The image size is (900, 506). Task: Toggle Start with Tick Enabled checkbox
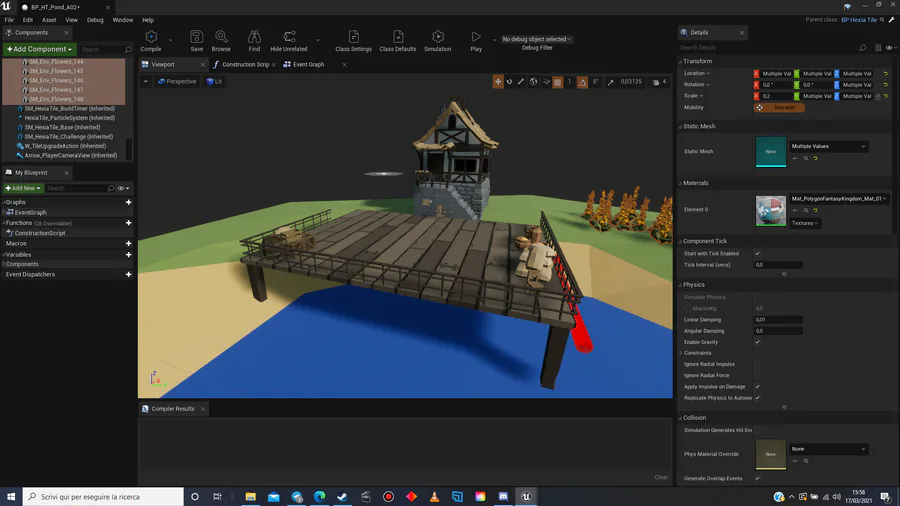tap(758, 254)
